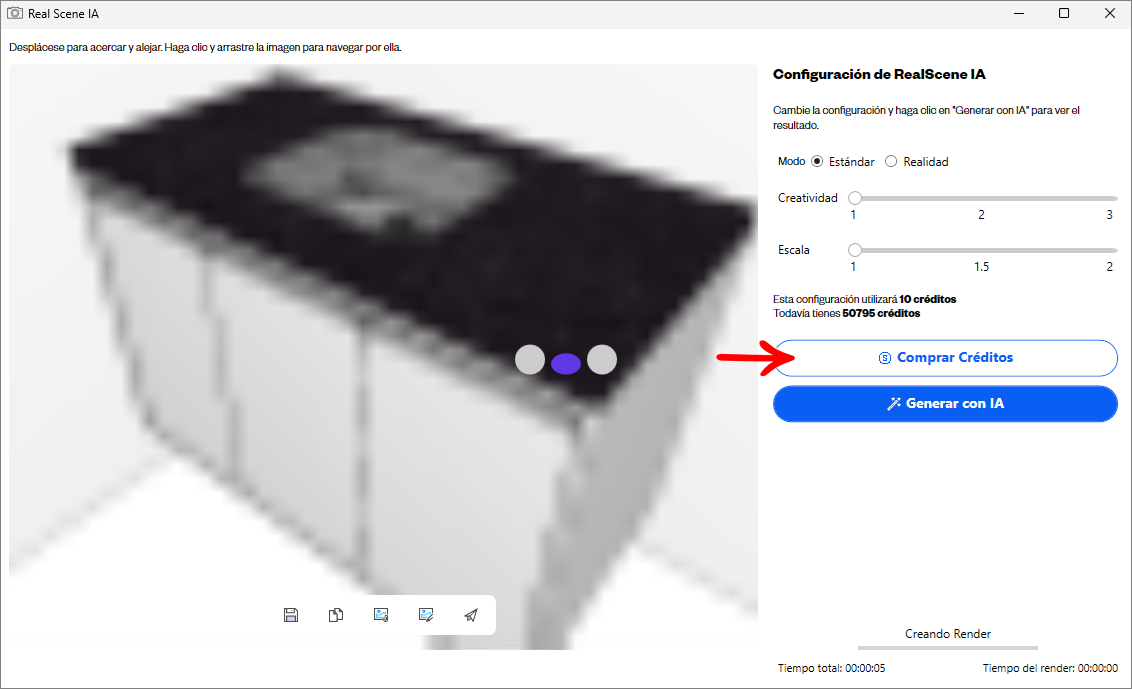1132x689 pixels.
Task: Send the render with the paper plane icon
Action: point(470,615)
